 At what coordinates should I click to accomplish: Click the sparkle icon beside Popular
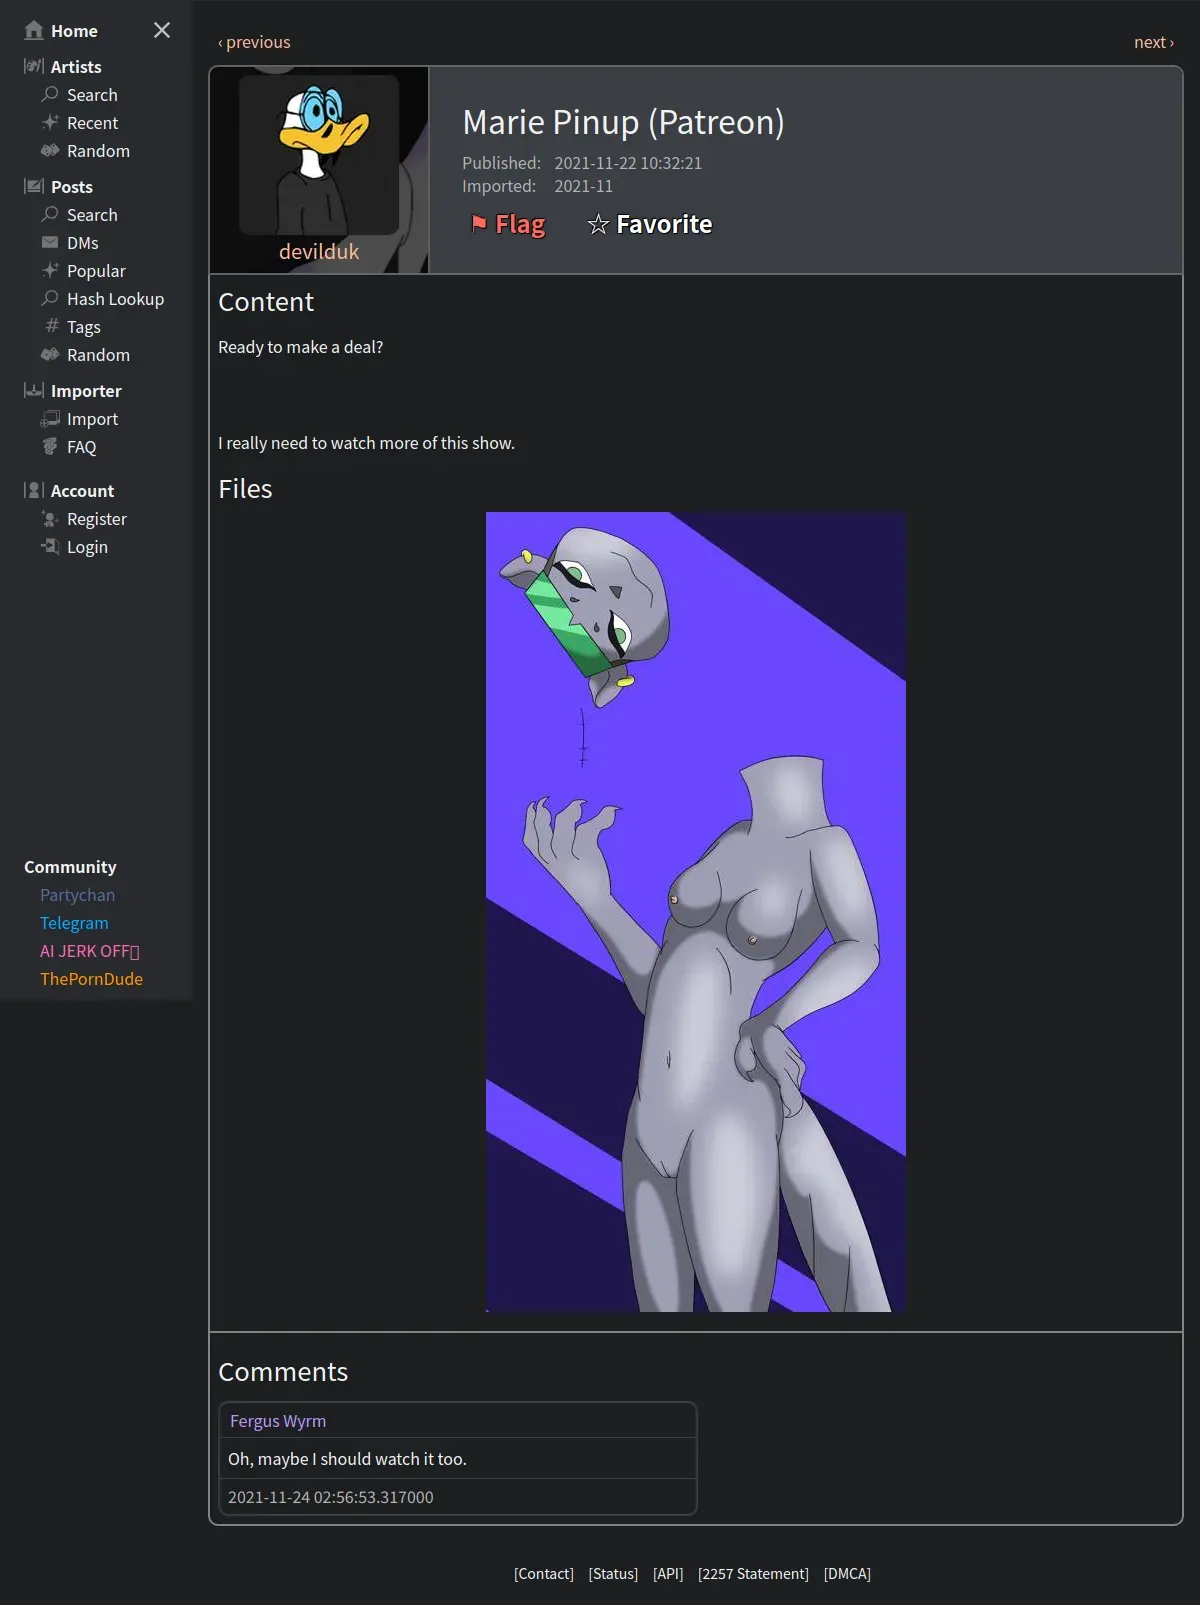[50, 270]
